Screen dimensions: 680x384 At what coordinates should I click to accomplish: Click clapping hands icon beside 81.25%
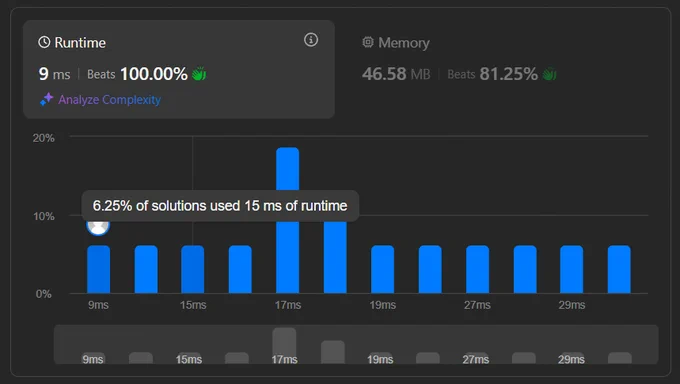(549, 74)
